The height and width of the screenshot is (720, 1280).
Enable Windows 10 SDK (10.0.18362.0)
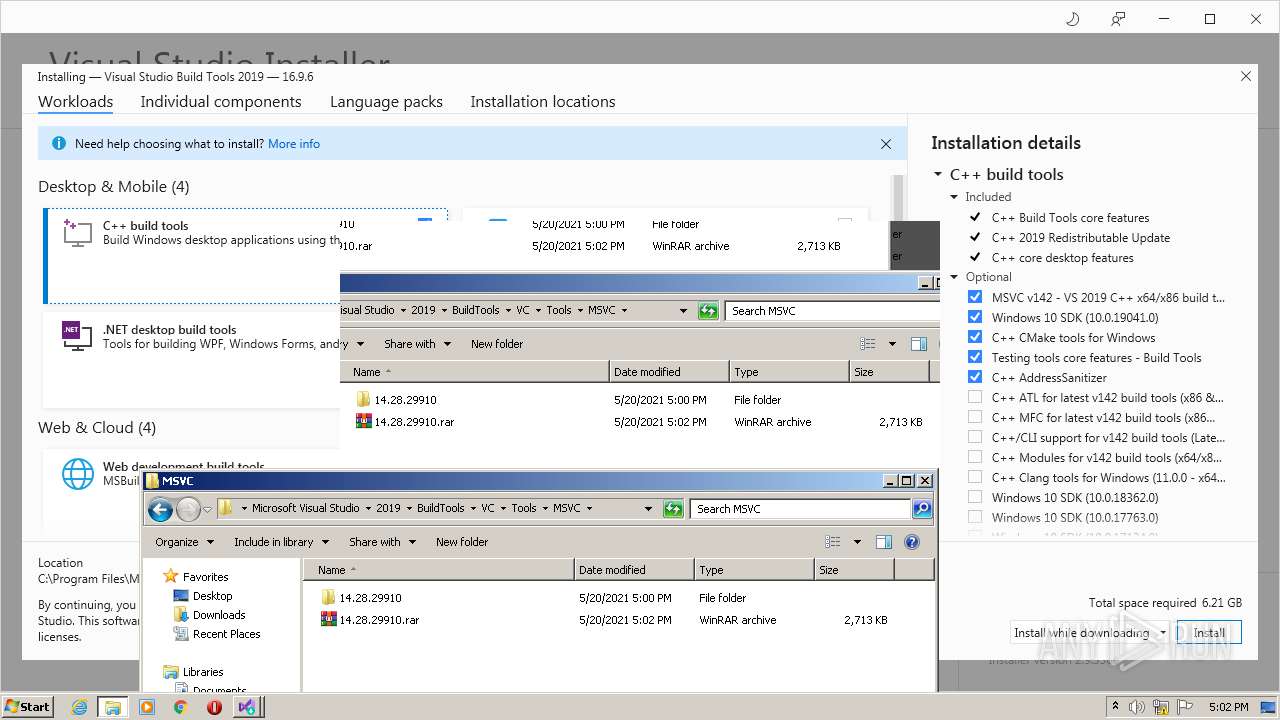tap(975, 497)
